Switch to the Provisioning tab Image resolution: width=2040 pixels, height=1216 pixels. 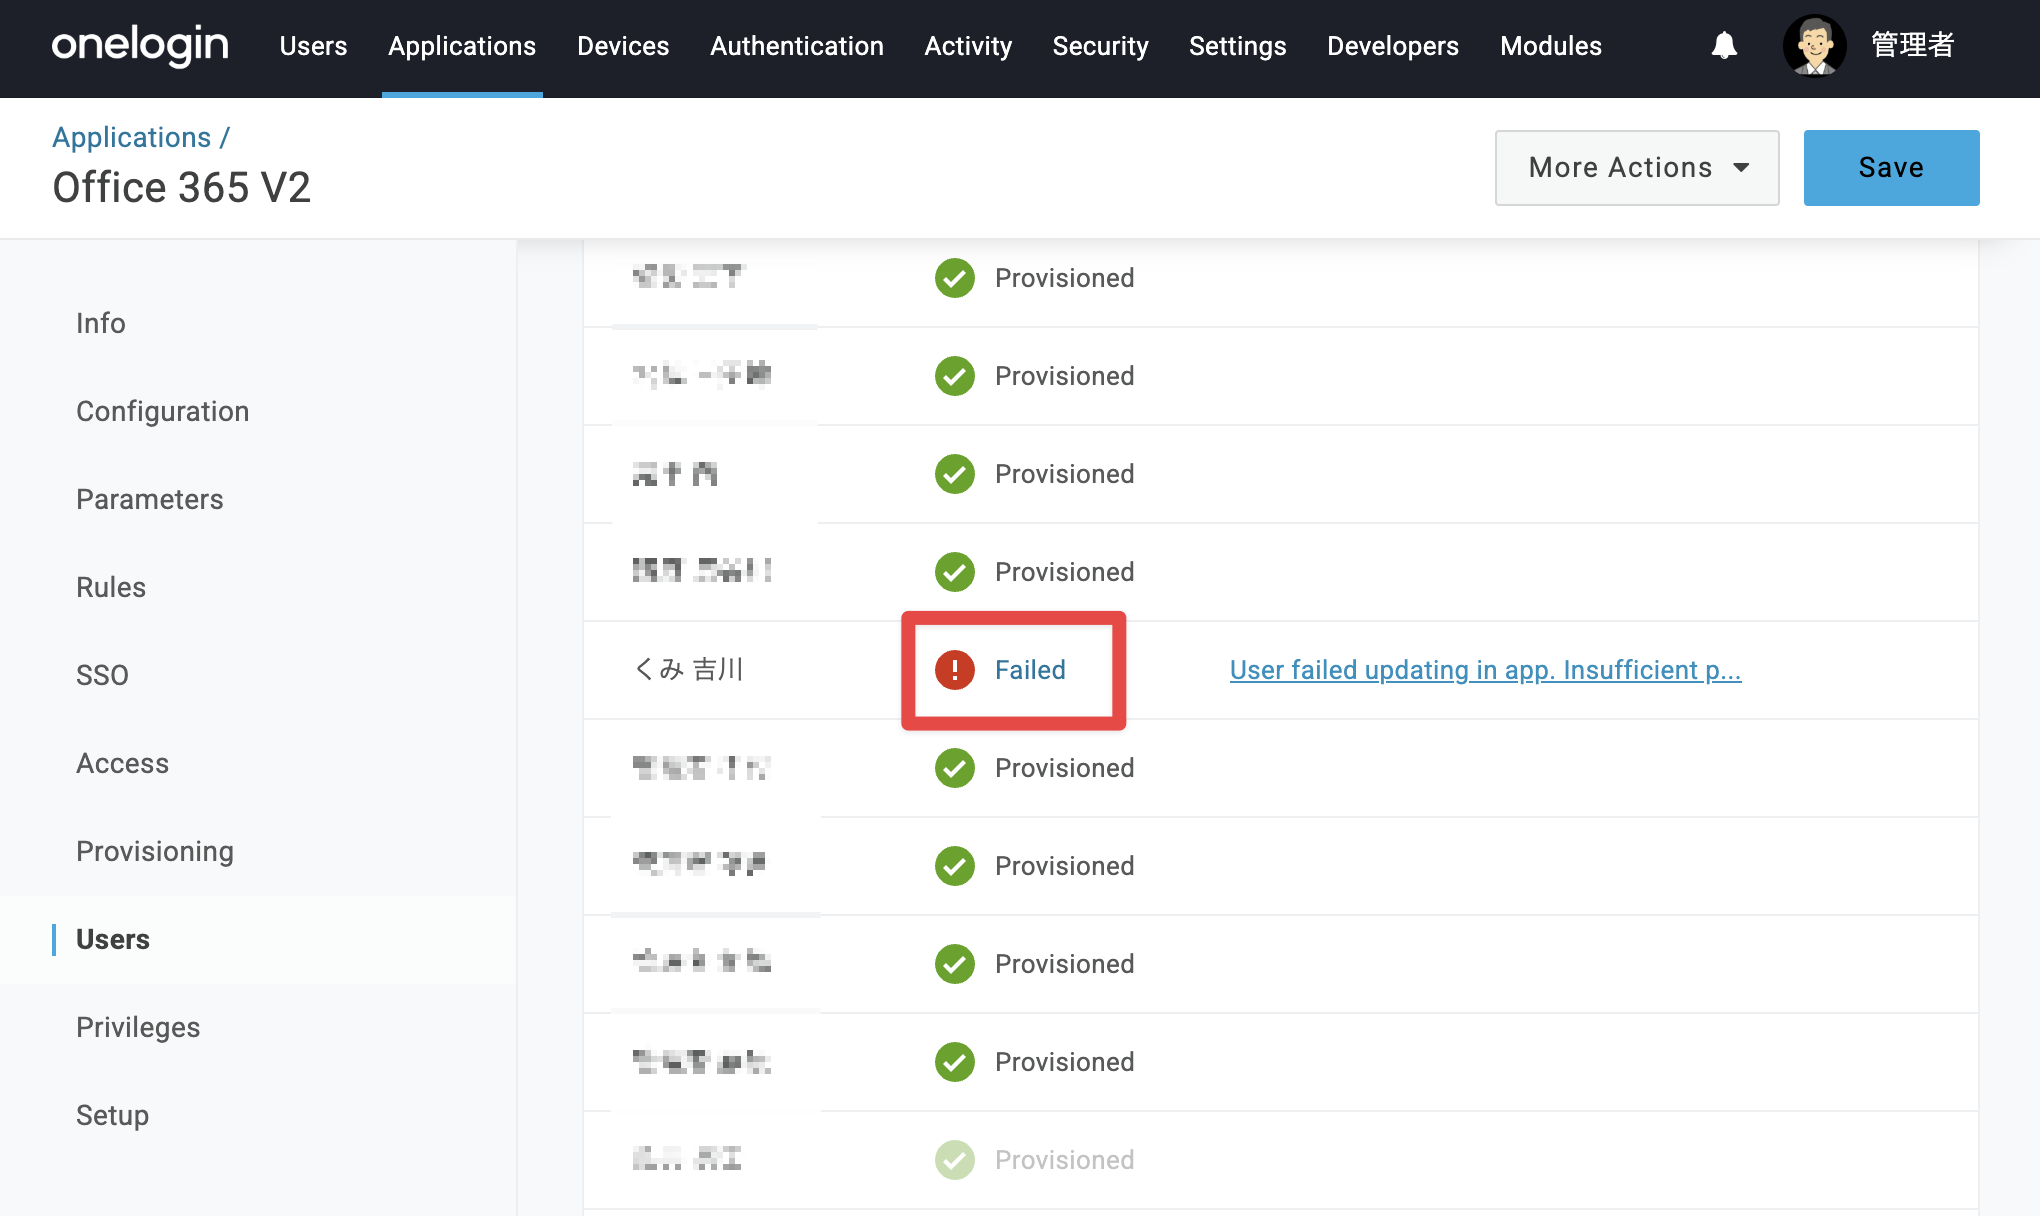155,851
